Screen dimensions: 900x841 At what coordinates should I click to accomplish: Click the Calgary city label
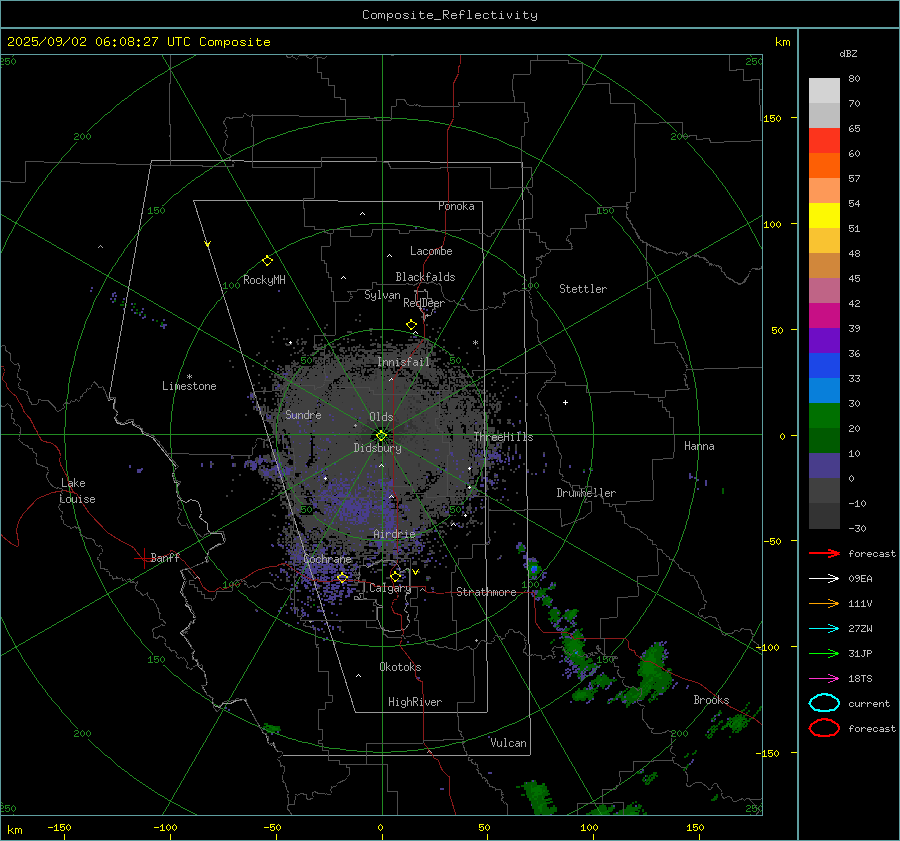(390, 588)
